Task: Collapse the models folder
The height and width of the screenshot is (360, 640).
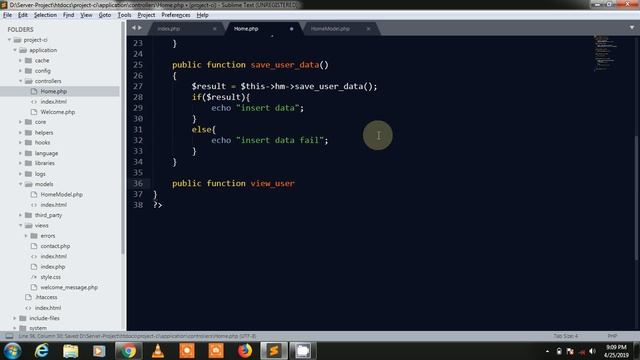Action: tap(20, 184)
